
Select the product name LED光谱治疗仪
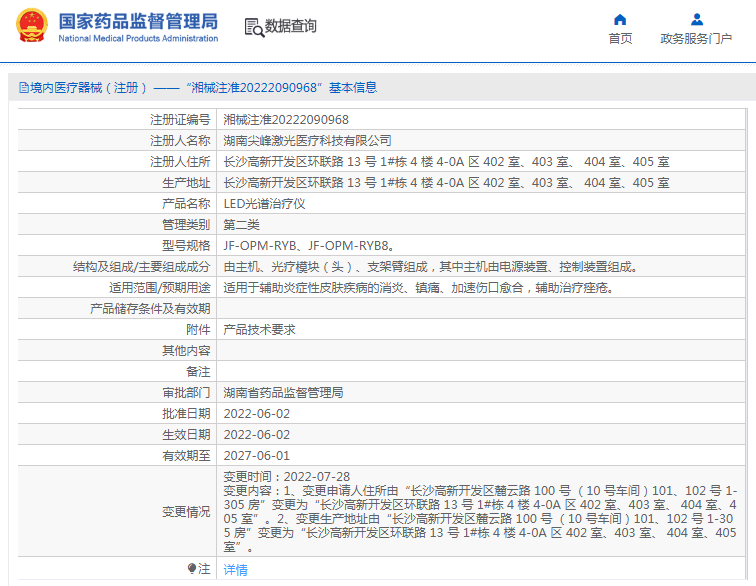click(x=264, y=204)
